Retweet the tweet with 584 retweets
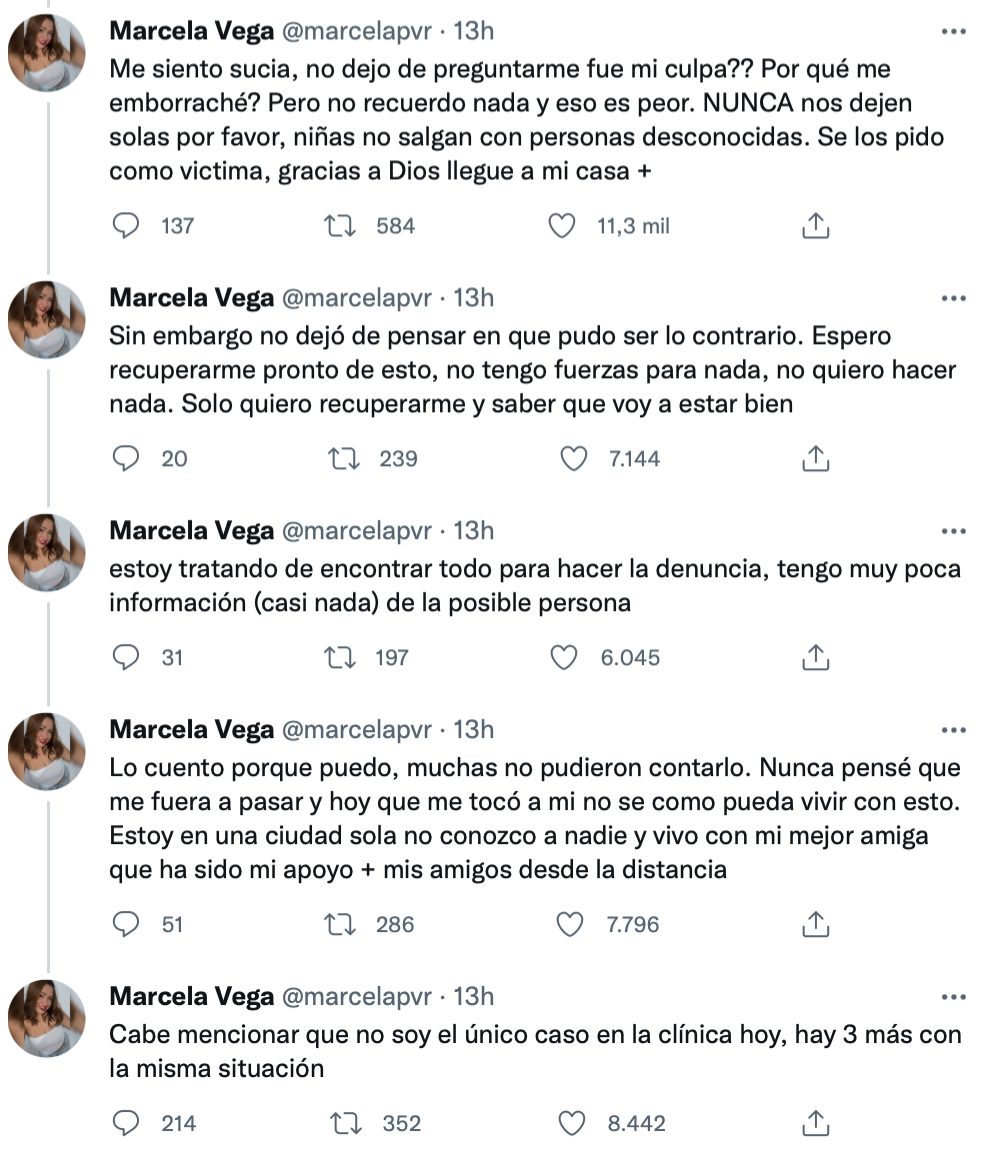994x1150 pixels. coord(341,226)
